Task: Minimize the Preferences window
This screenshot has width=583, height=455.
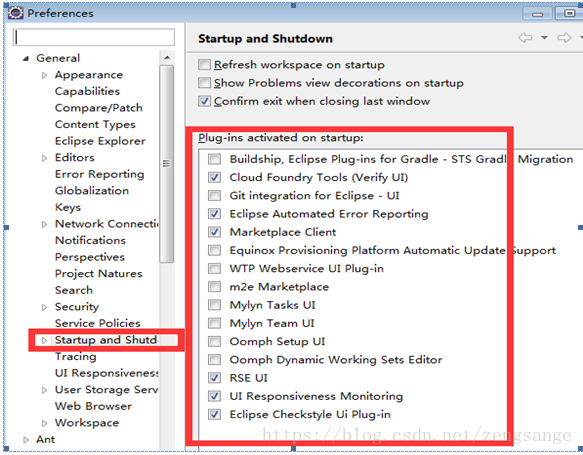Action: coord(537,14)
